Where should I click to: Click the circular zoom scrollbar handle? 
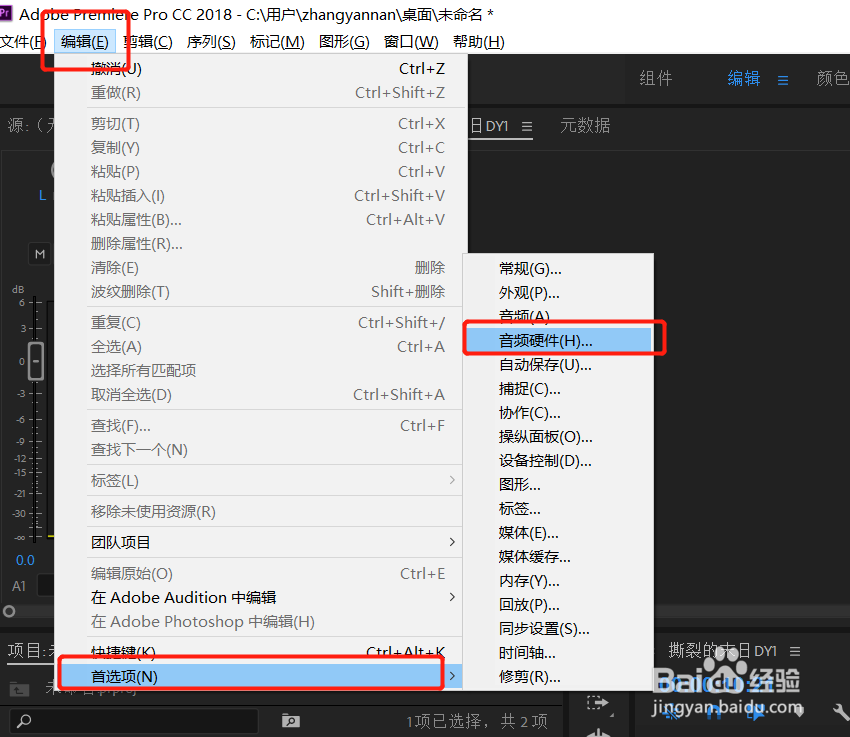(9, 611)
